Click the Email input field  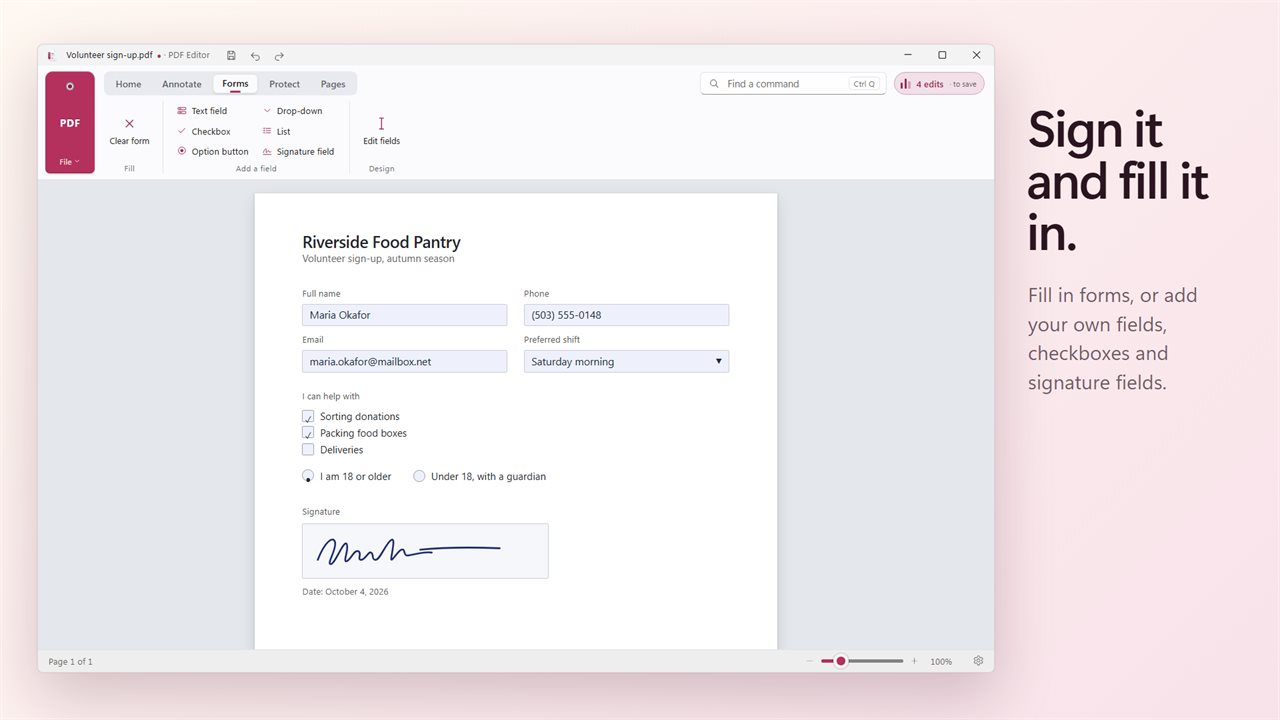click(405, 361)
